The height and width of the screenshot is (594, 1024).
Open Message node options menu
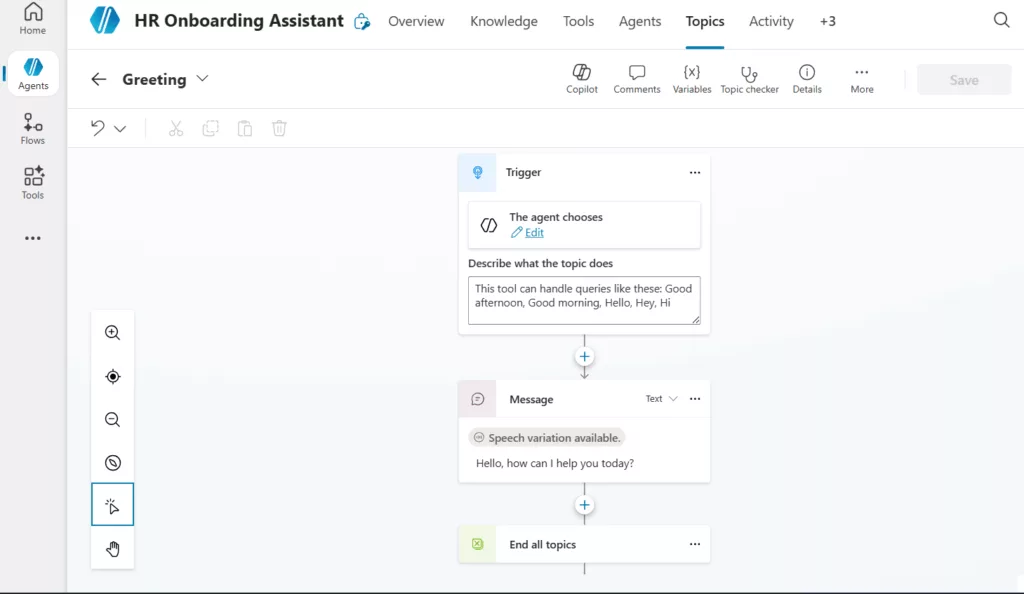[x=695, y=399]
